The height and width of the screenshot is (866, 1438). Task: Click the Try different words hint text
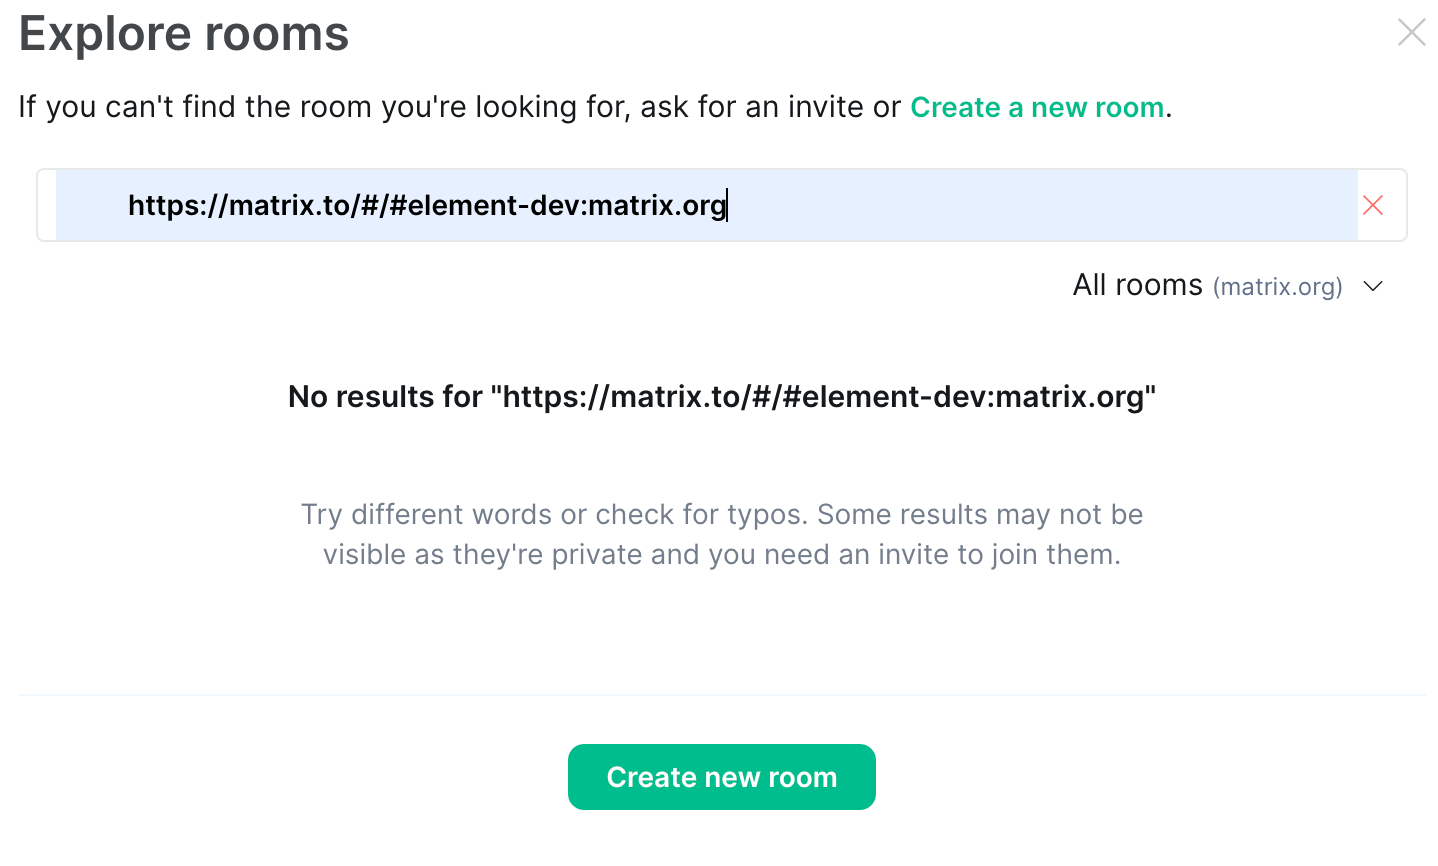[721, 534]
